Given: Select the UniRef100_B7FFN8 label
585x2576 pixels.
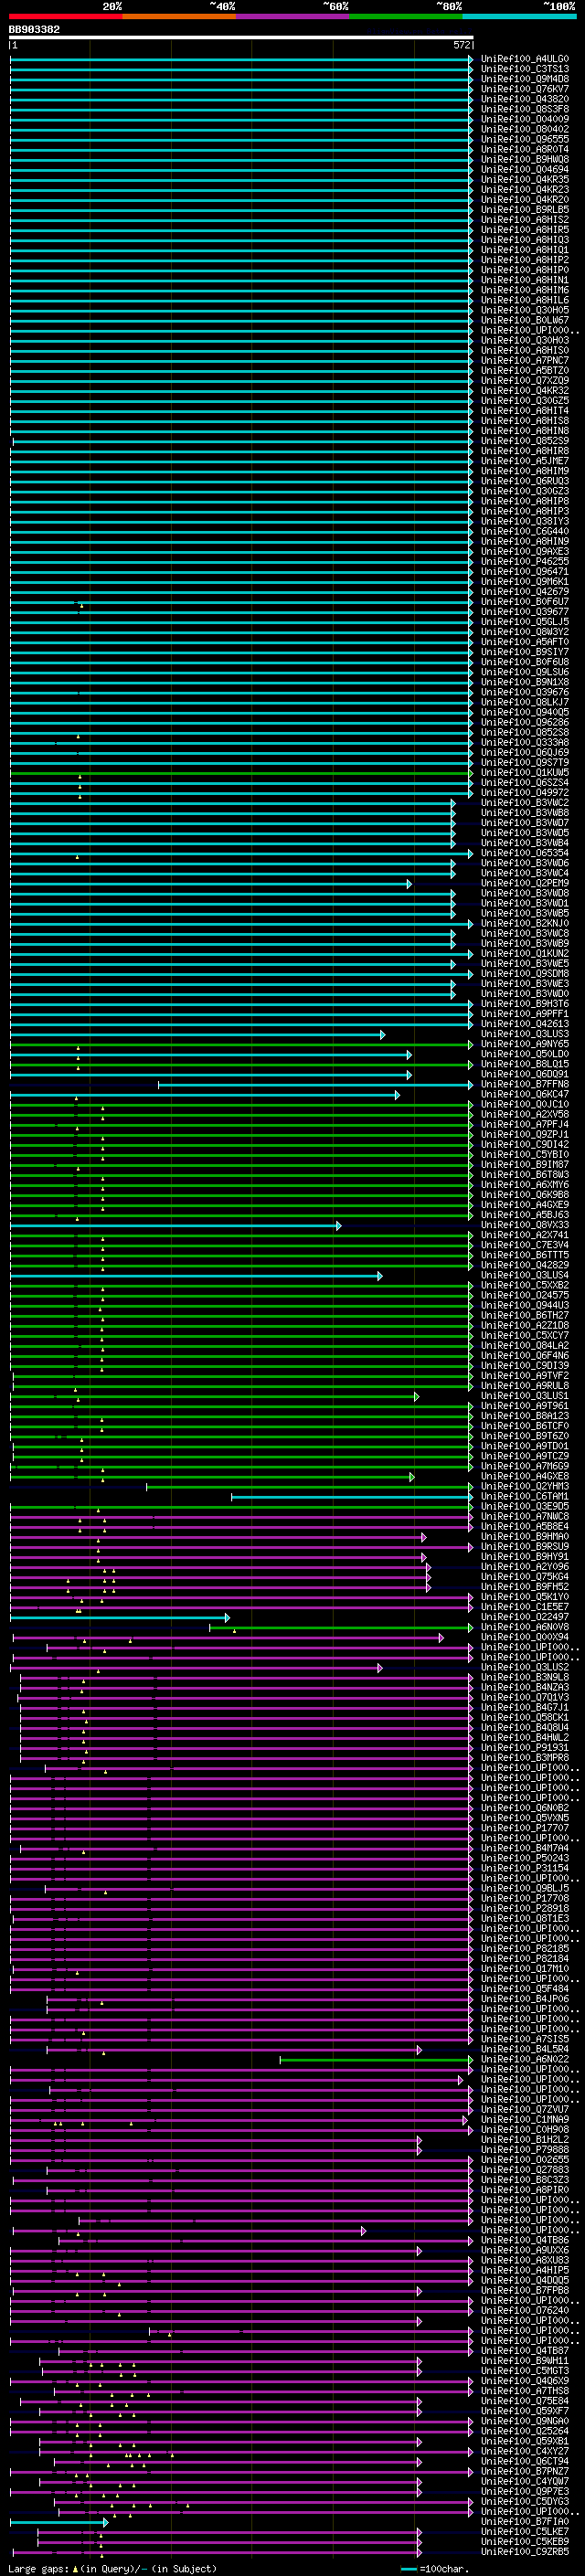Looking at the screenshot, I should (x=524, y=1084).
